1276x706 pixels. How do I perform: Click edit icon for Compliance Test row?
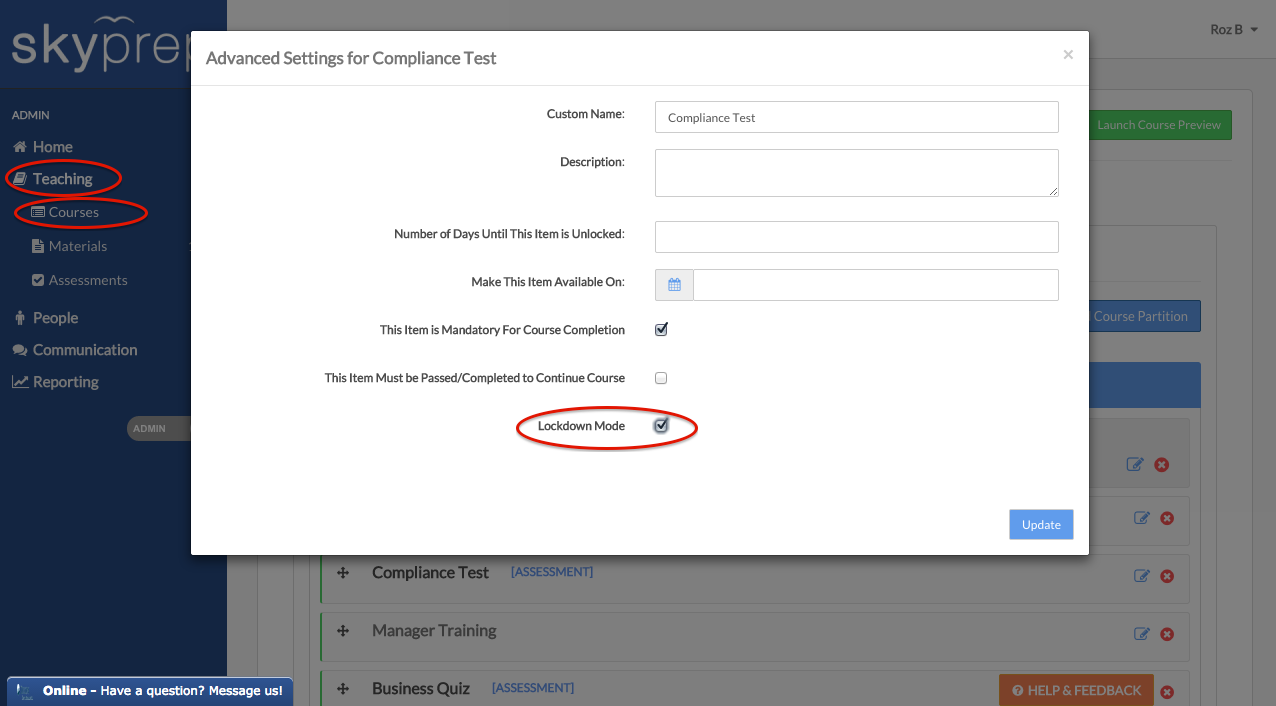[x=1141, y=576]
